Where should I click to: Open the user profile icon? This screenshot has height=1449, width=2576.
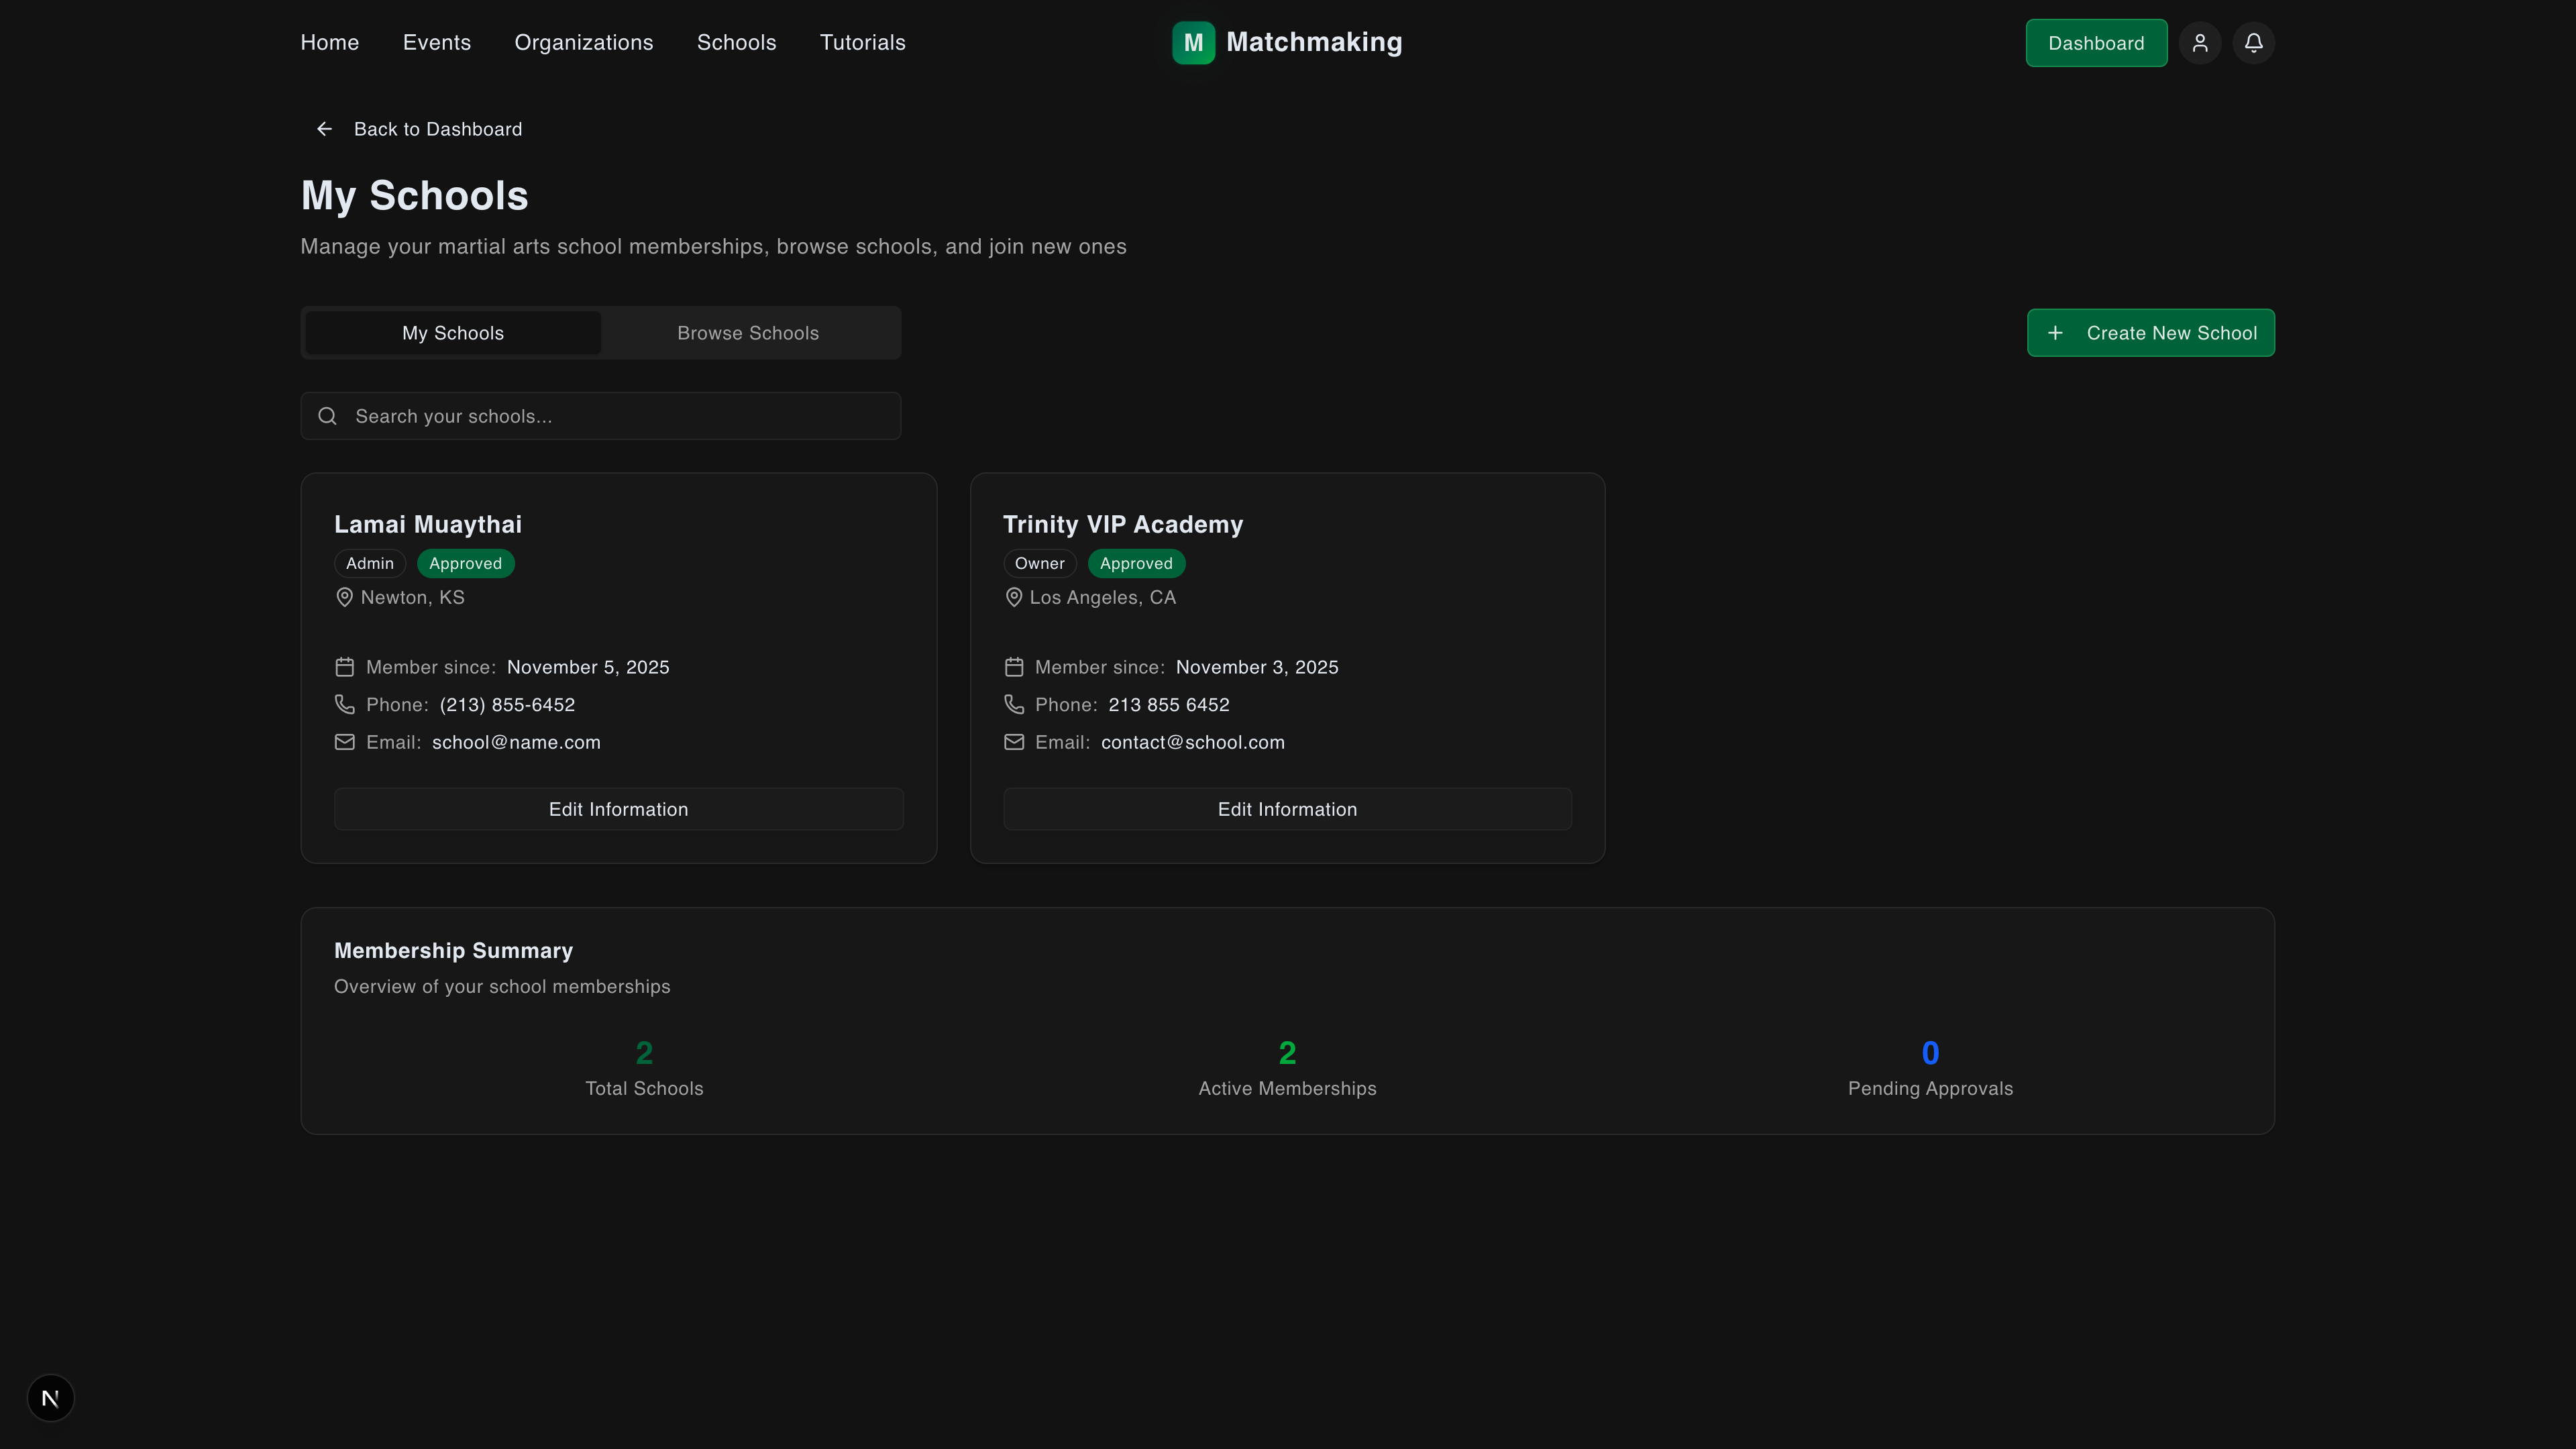tap(2200, 43)
